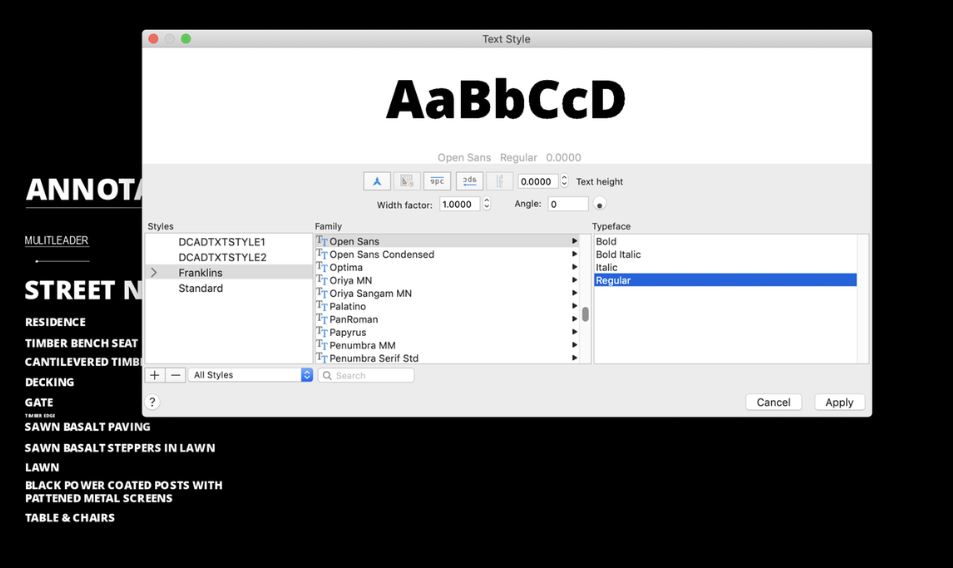
Task: Click the arrow beside Franklins
Action: (154, 273)
